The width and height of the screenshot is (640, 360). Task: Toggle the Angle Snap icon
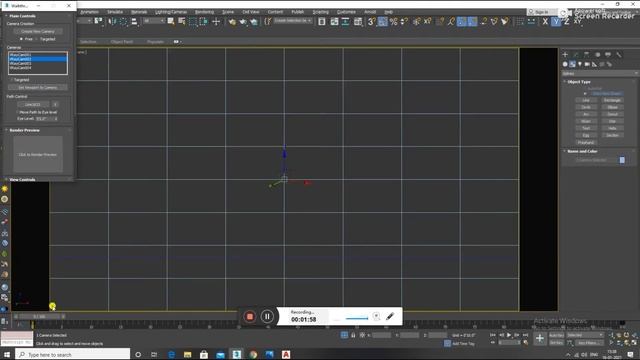[x=382, y=21]
